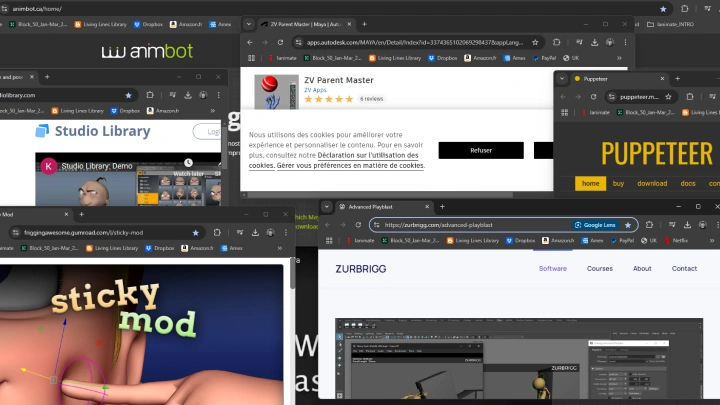Click Dropbox bookmark in animbot window
Viewport: 720px width, 405px height.
click(148, 24)
